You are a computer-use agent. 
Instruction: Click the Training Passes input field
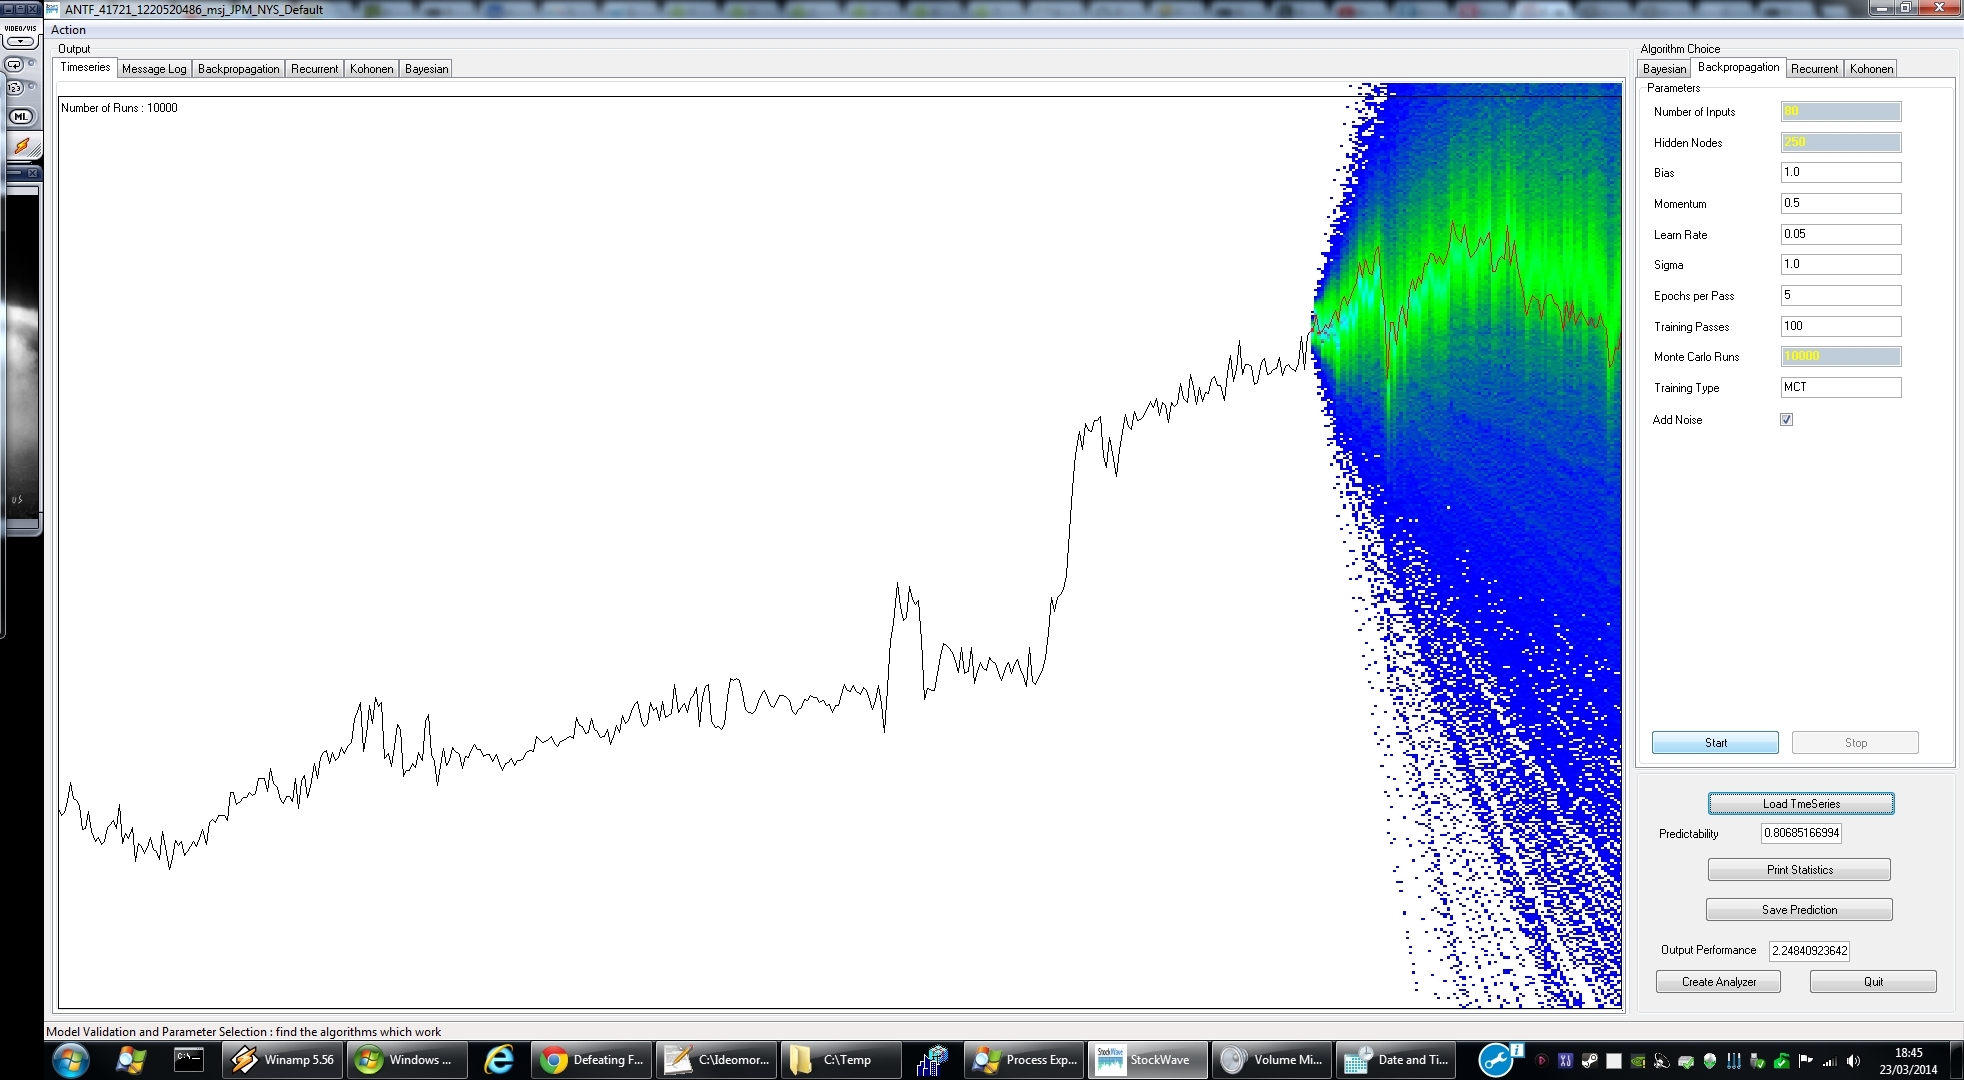[x=1840, y=326]
